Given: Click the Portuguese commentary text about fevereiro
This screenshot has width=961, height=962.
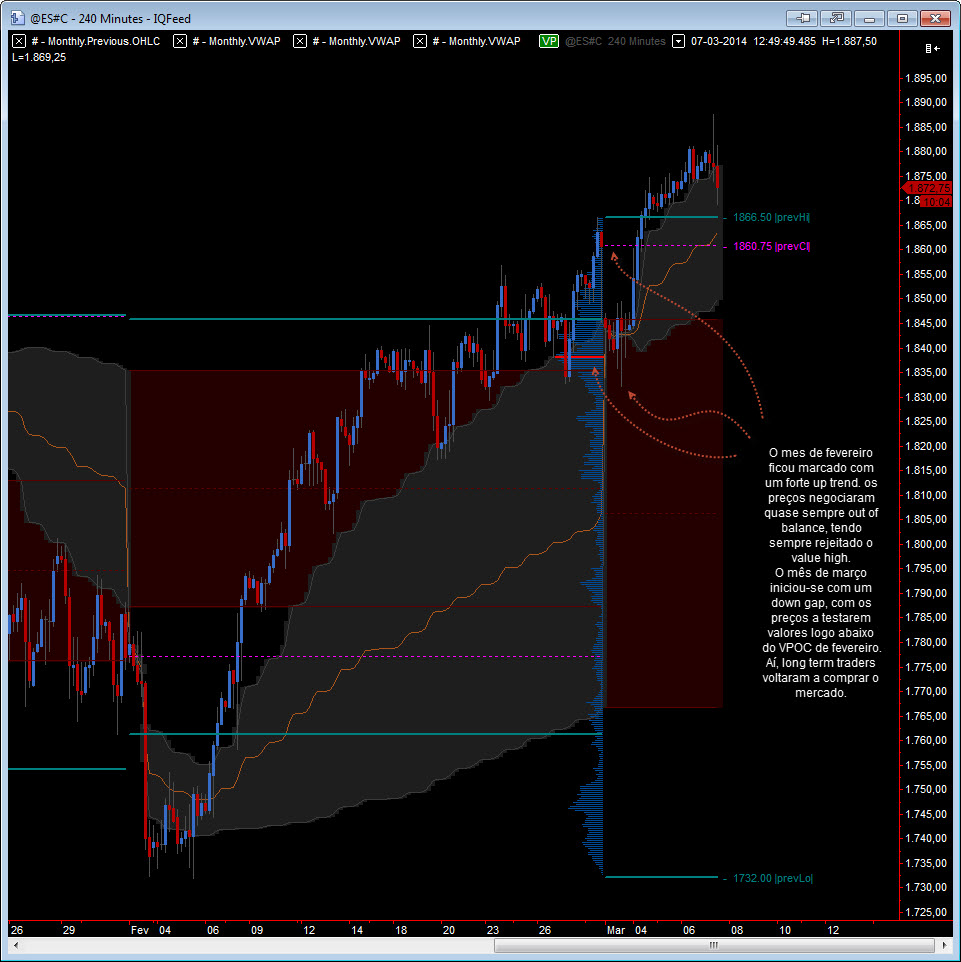Looking at the screenshot, I should click(x=821, y=572).
